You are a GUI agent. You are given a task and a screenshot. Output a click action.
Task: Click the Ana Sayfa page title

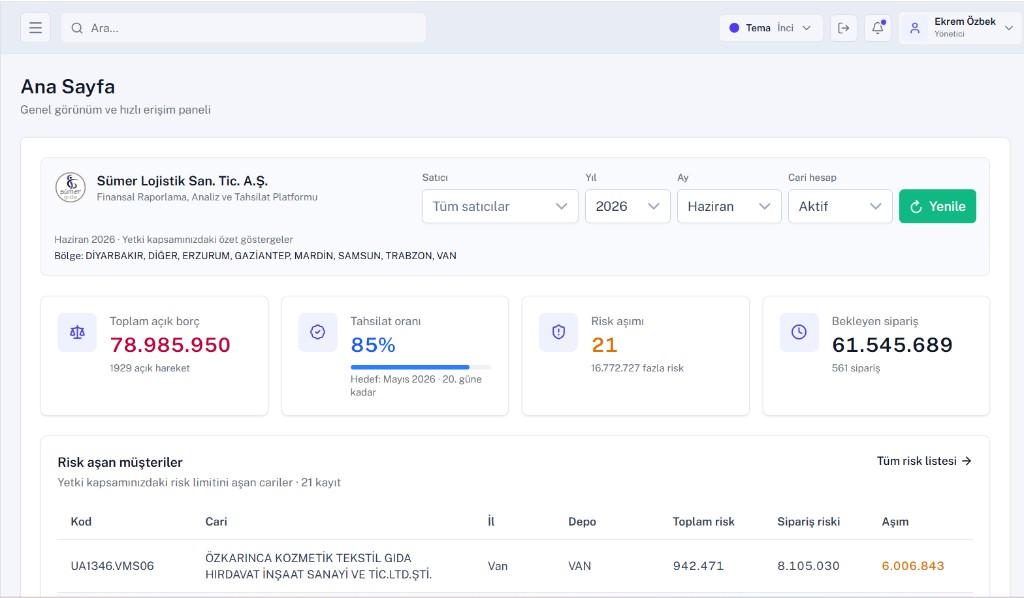click(68, 86)
